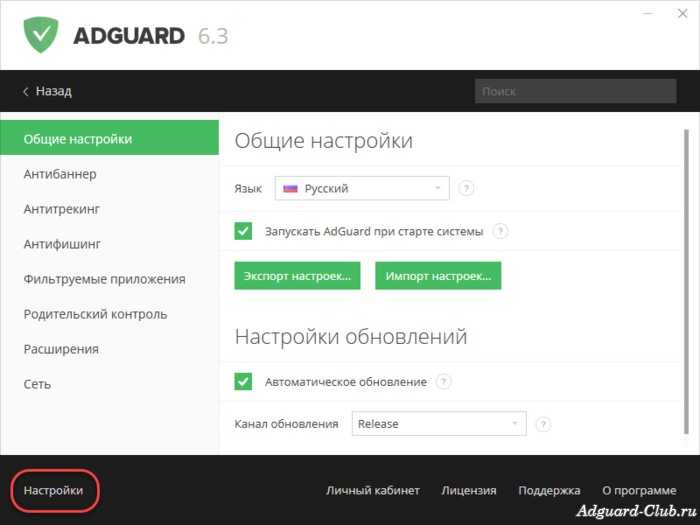Open 'Поддержка' link
The height and width of the screenshot is (525, 700).
(x=549, y=490)
